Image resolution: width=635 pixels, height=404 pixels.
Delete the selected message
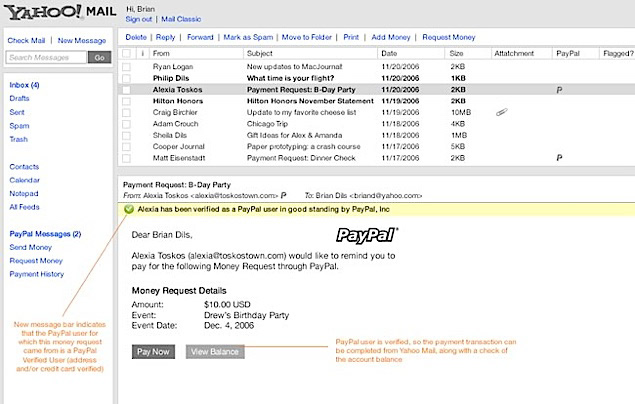click(x=136, y=37)
